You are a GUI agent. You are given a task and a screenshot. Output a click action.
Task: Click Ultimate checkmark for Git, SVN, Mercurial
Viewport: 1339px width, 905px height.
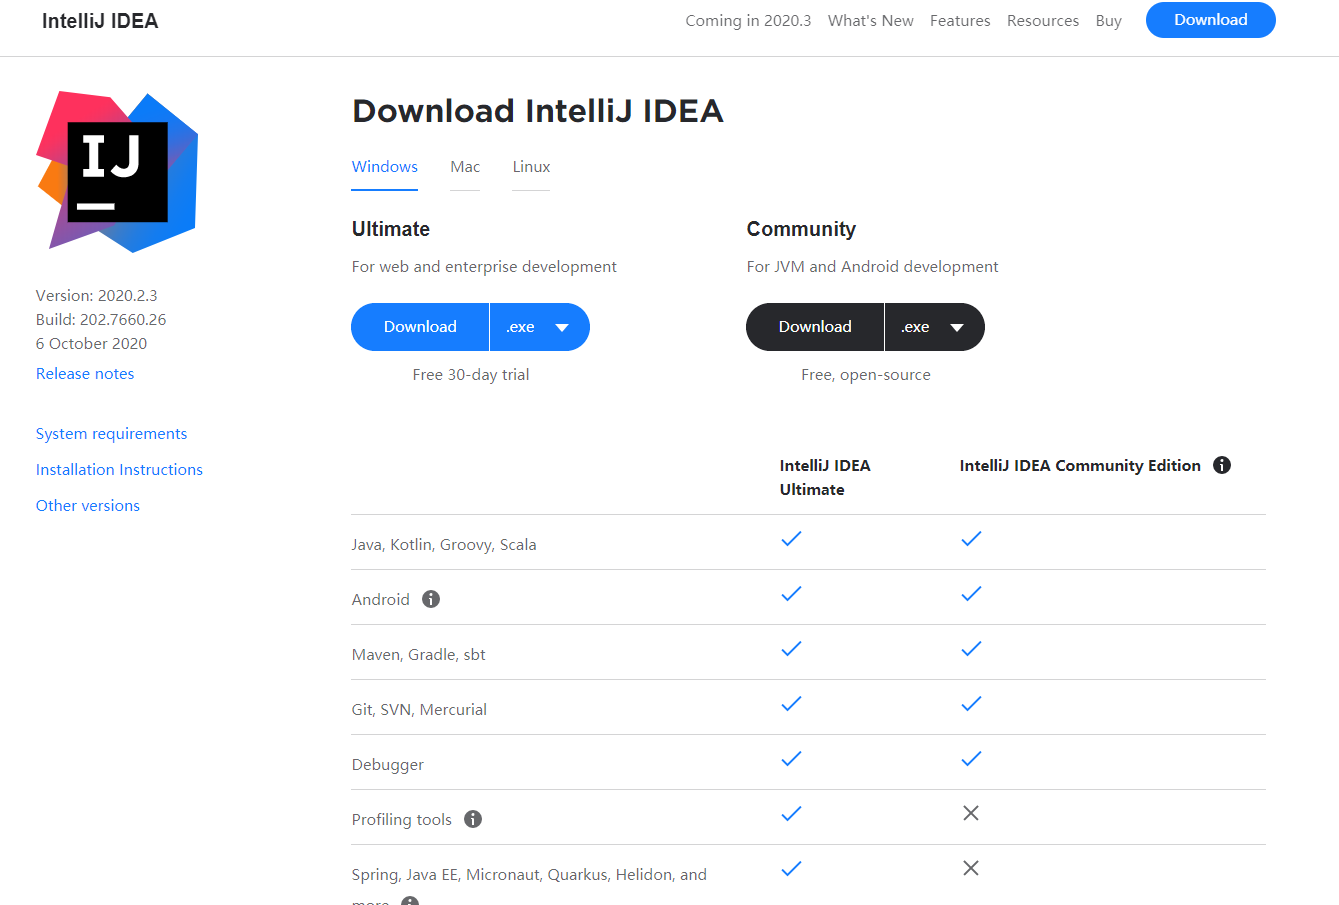pos(791,704)
